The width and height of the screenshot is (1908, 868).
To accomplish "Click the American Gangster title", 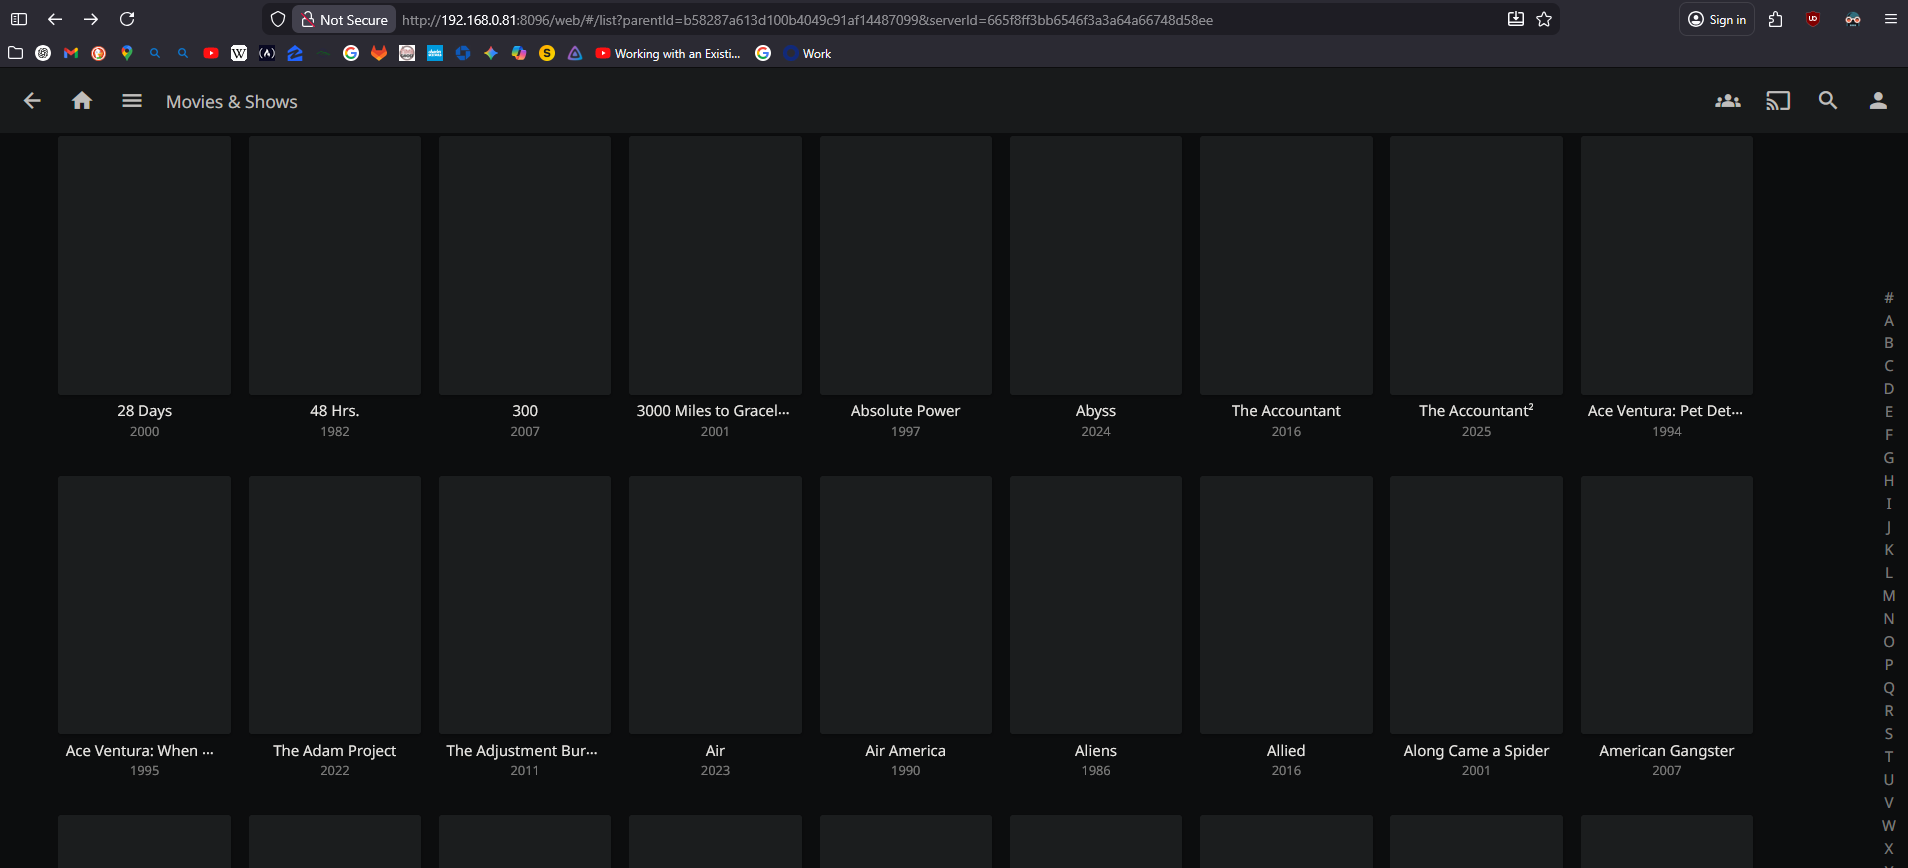I will 1666,751.
